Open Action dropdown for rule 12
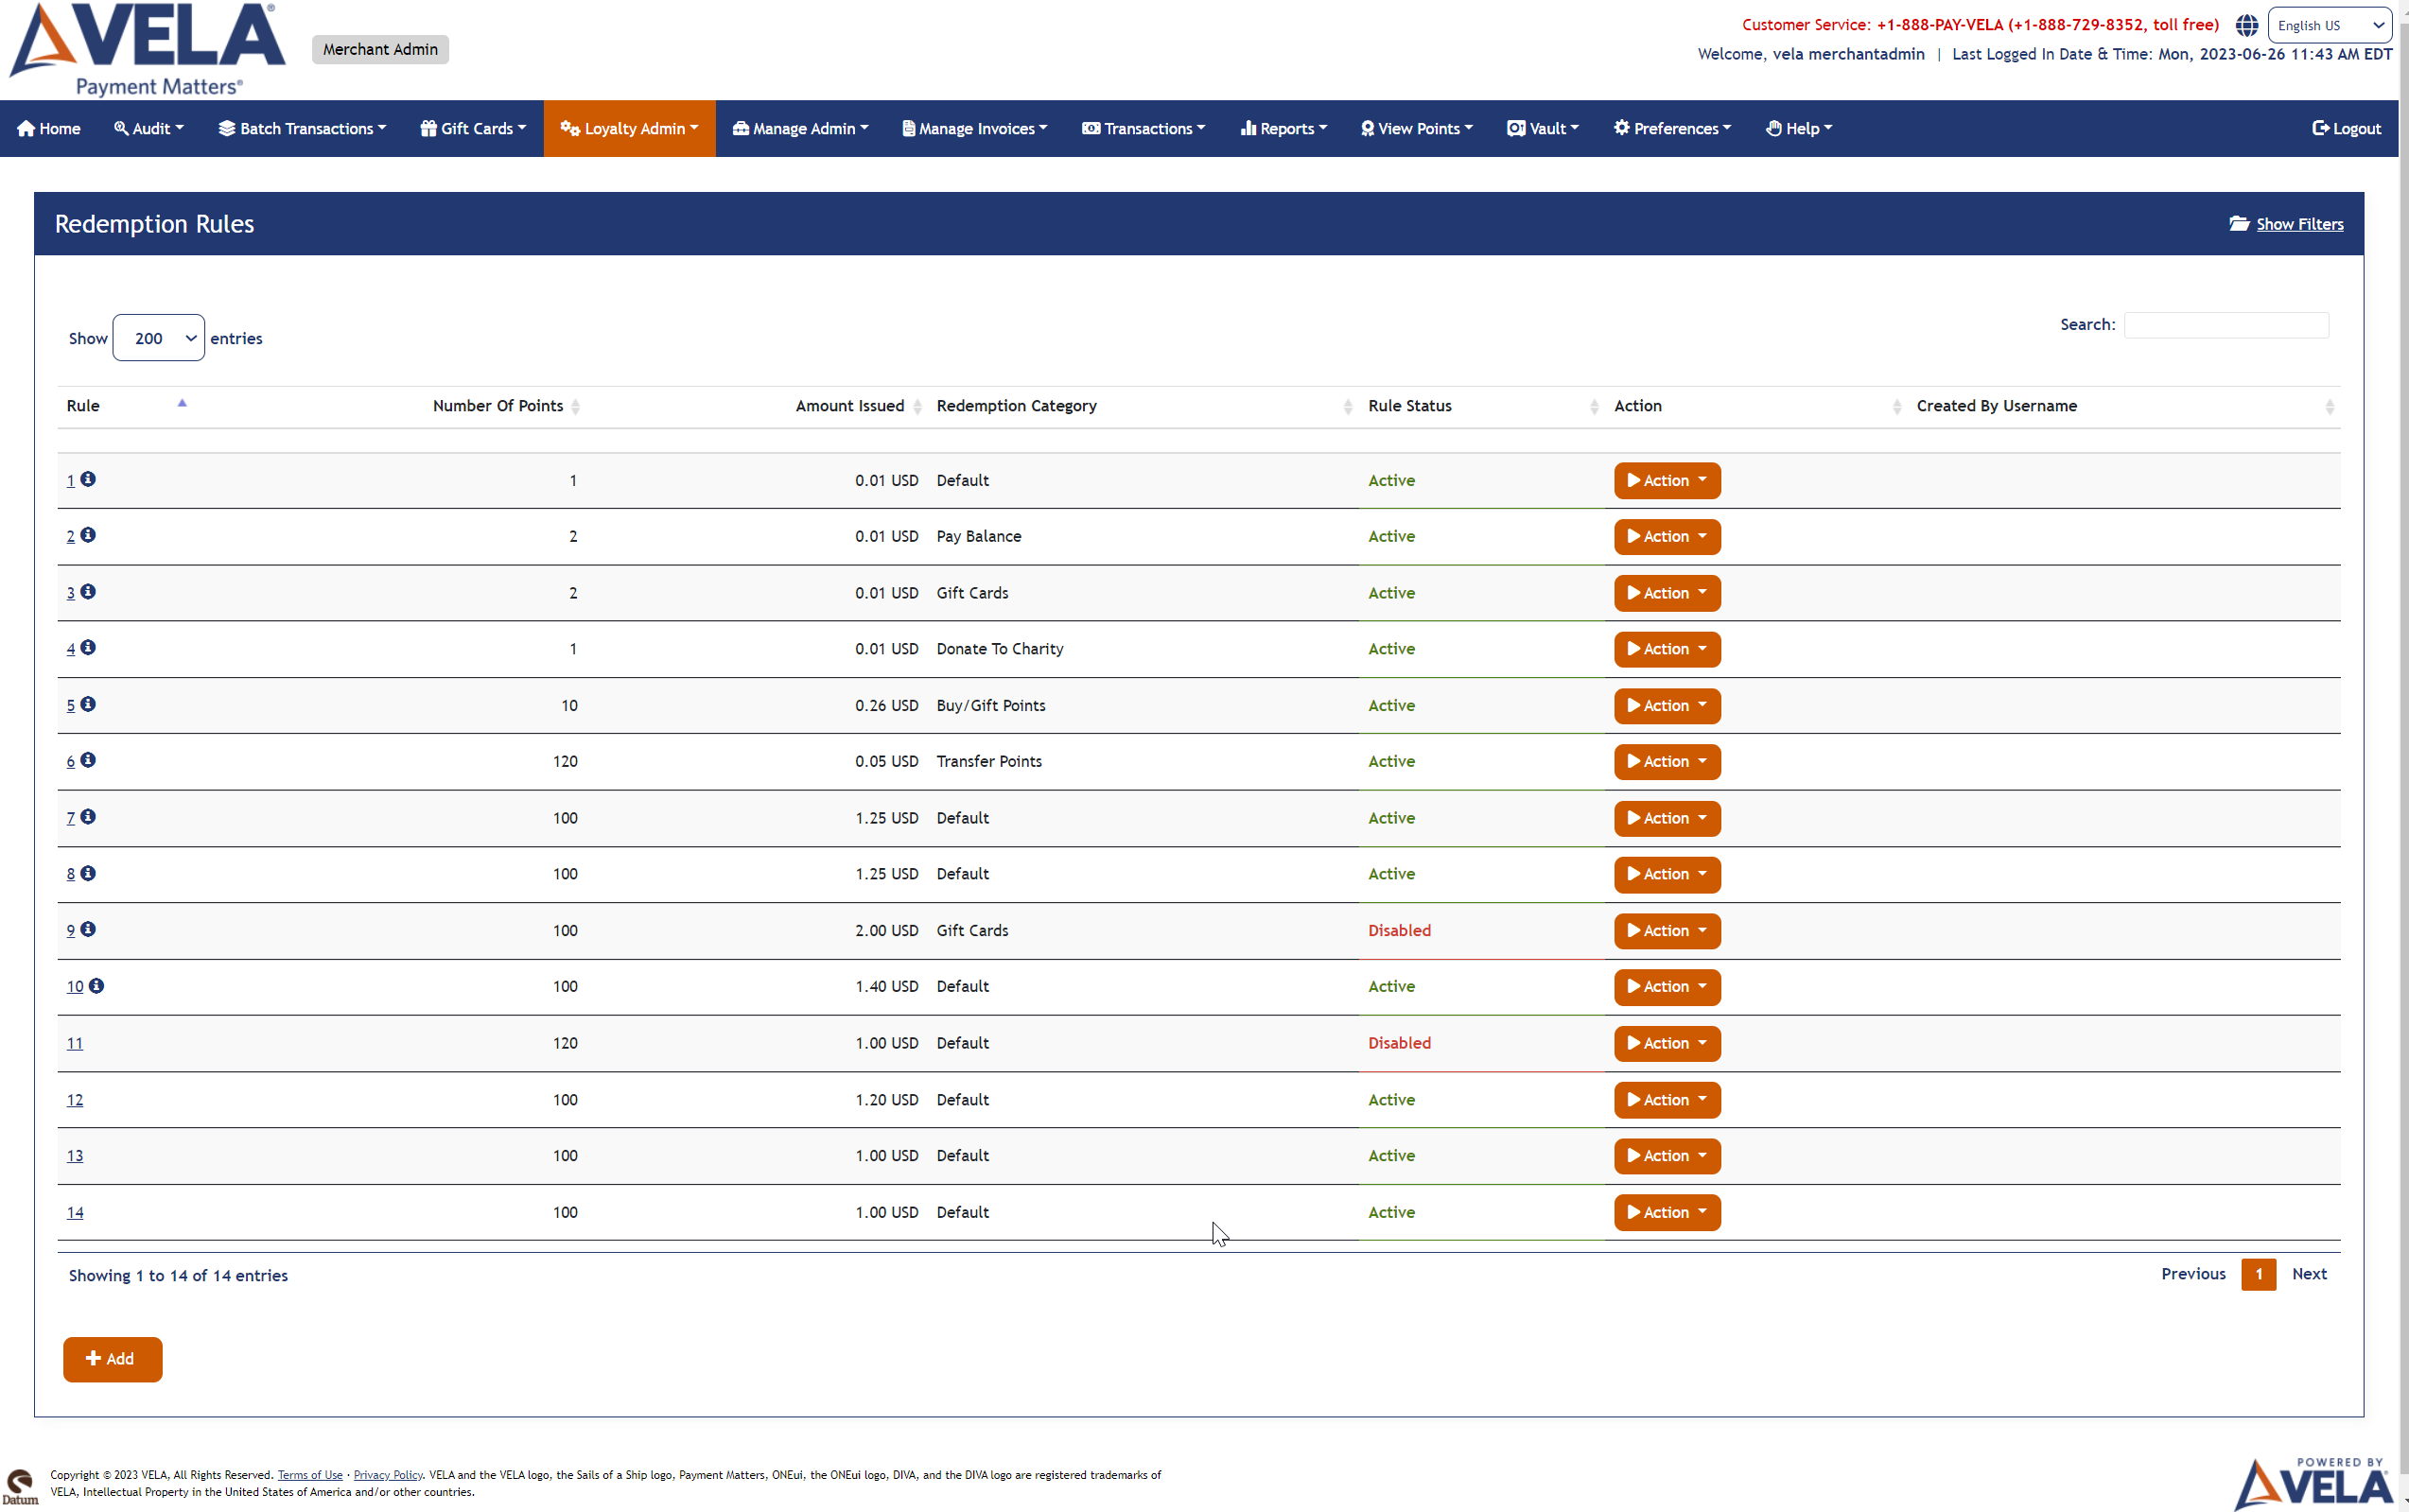 (x=1667, y=1099)
